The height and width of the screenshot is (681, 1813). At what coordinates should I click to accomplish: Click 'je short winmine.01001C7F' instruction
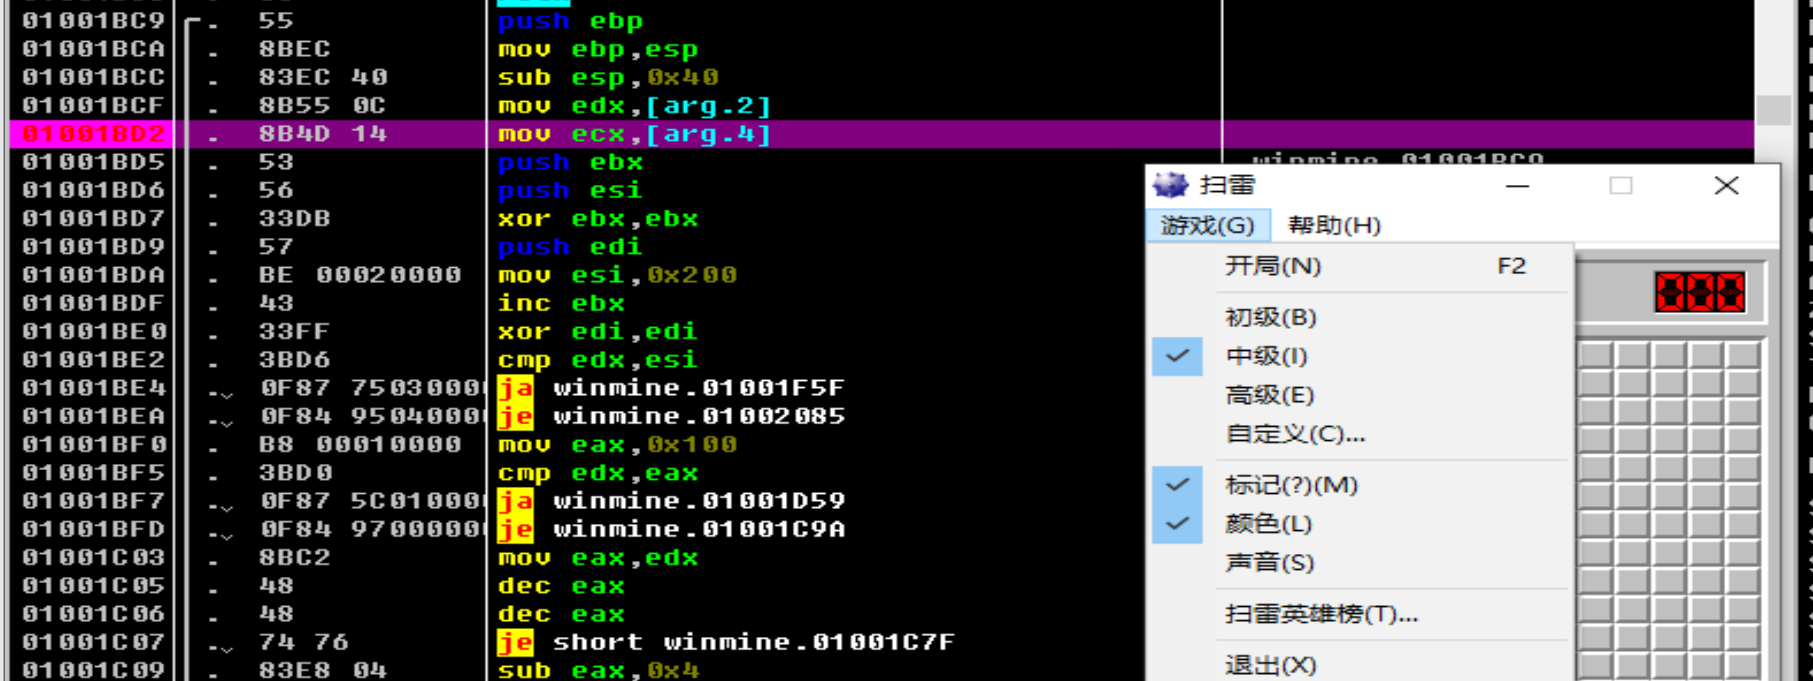(726, 642)
